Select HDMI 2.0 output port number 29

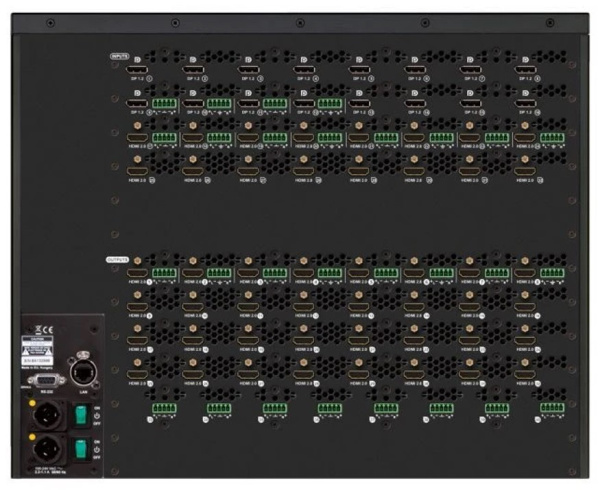tap(359, 374)
